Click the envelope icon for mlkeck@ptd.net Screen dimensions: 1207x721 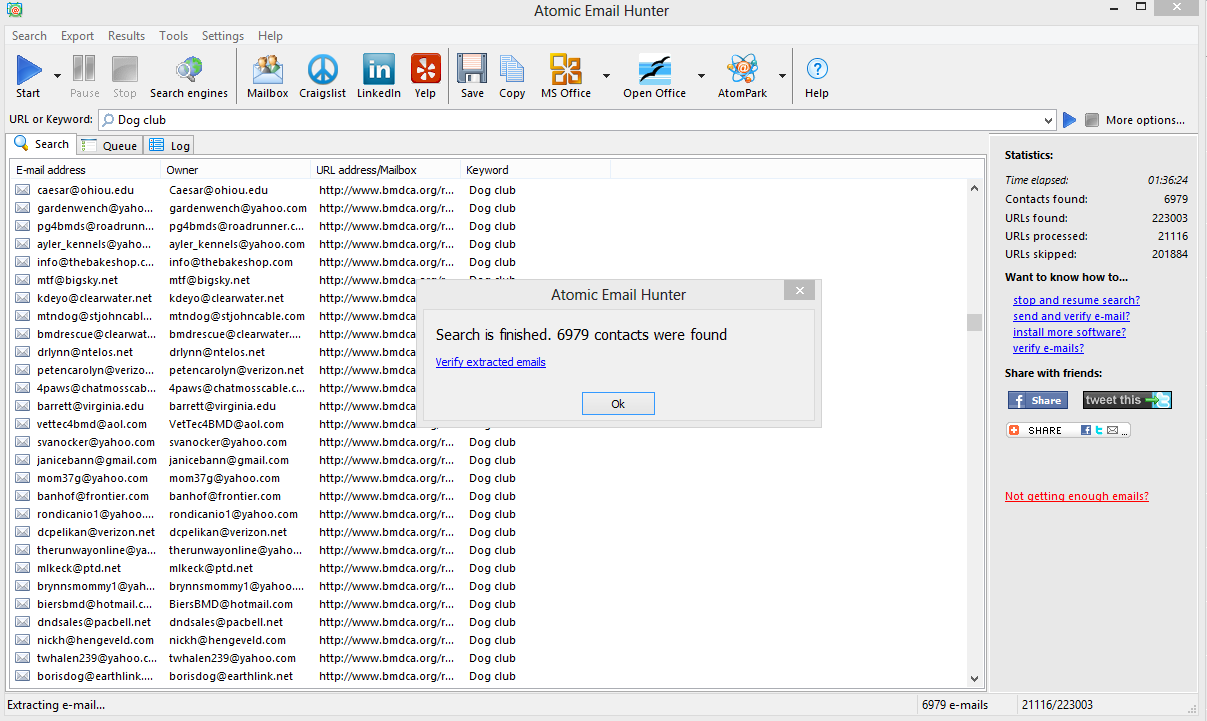click(x=23, y=568)
